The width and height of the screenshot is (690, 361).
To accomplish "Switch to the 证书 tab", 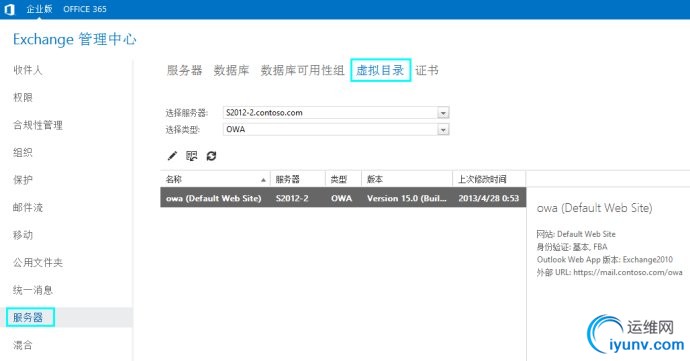I will (x=427, y=70).
